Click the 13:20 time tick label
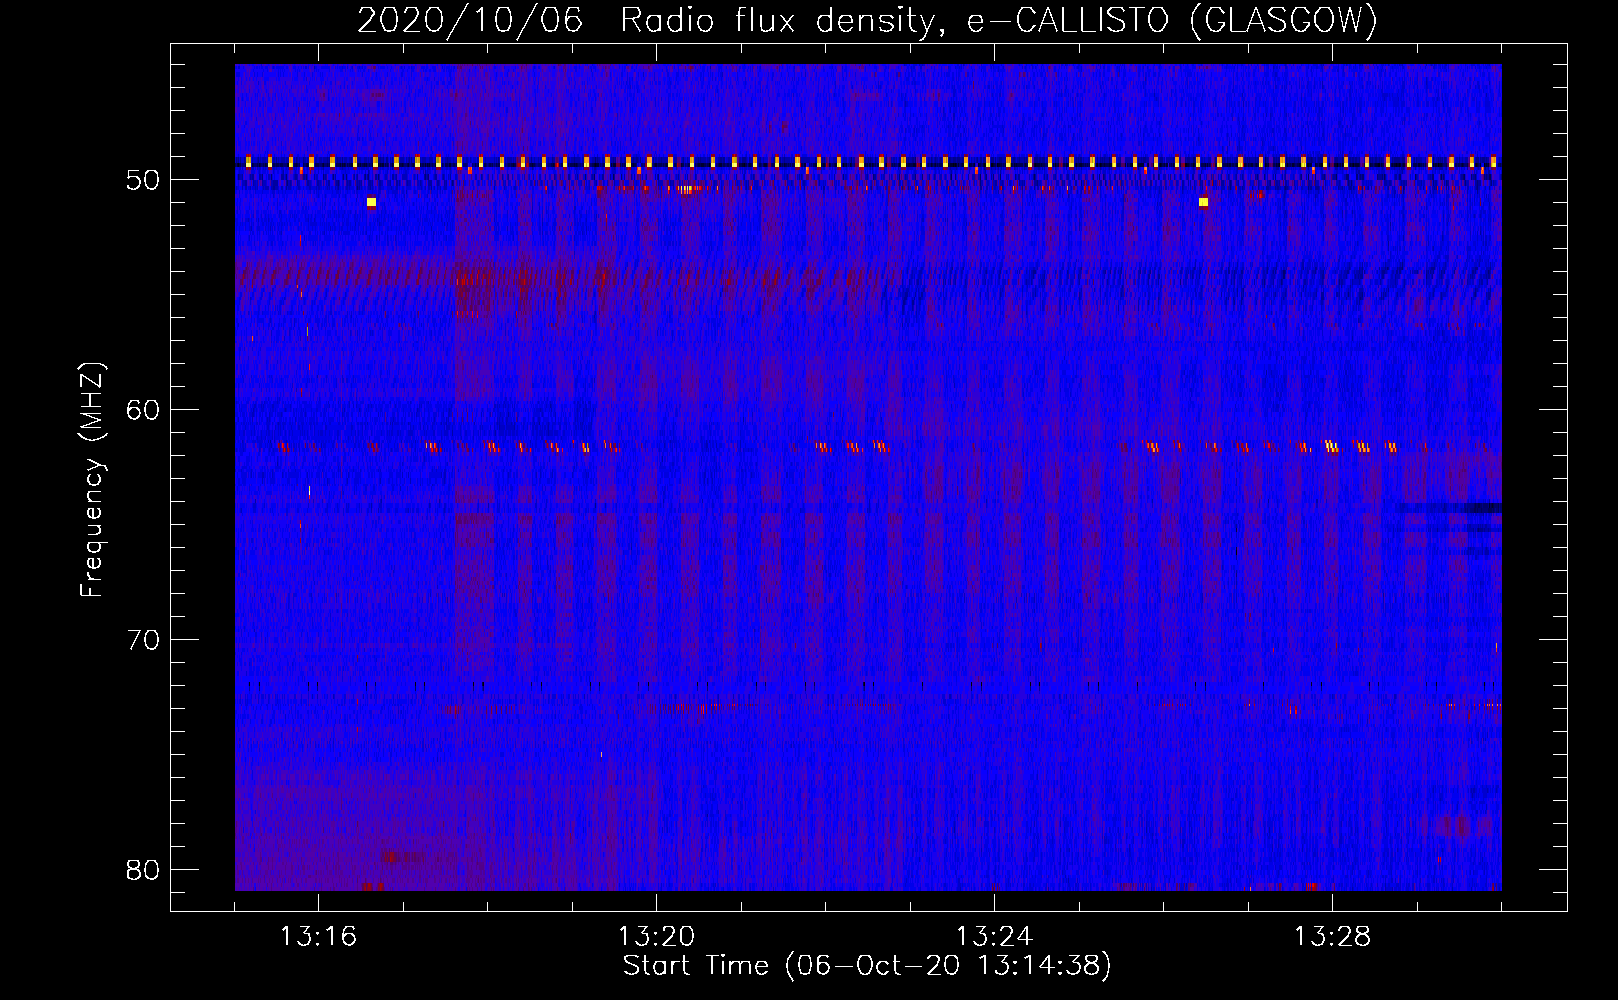This screenshot has width=1618, height=1000. pyautogui.click(x=656, y=937)
